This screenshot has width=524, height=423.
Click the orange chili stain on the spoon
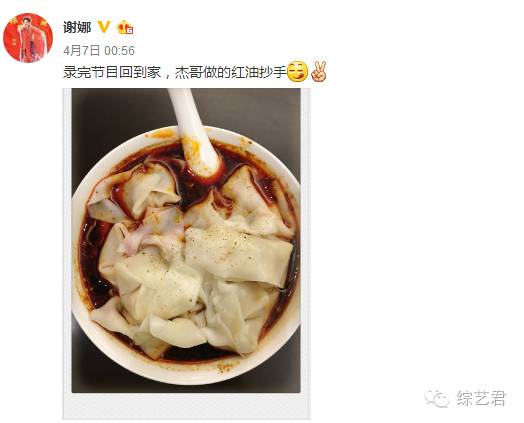click(x=190, y=149)
